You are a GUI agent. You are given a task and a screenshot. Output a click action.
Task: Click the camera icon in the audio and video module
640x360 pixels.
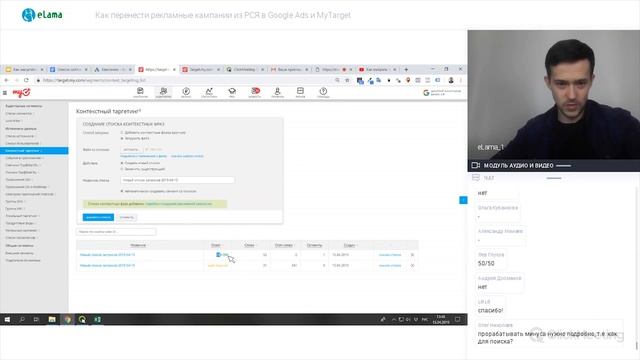tap(476, 165)
